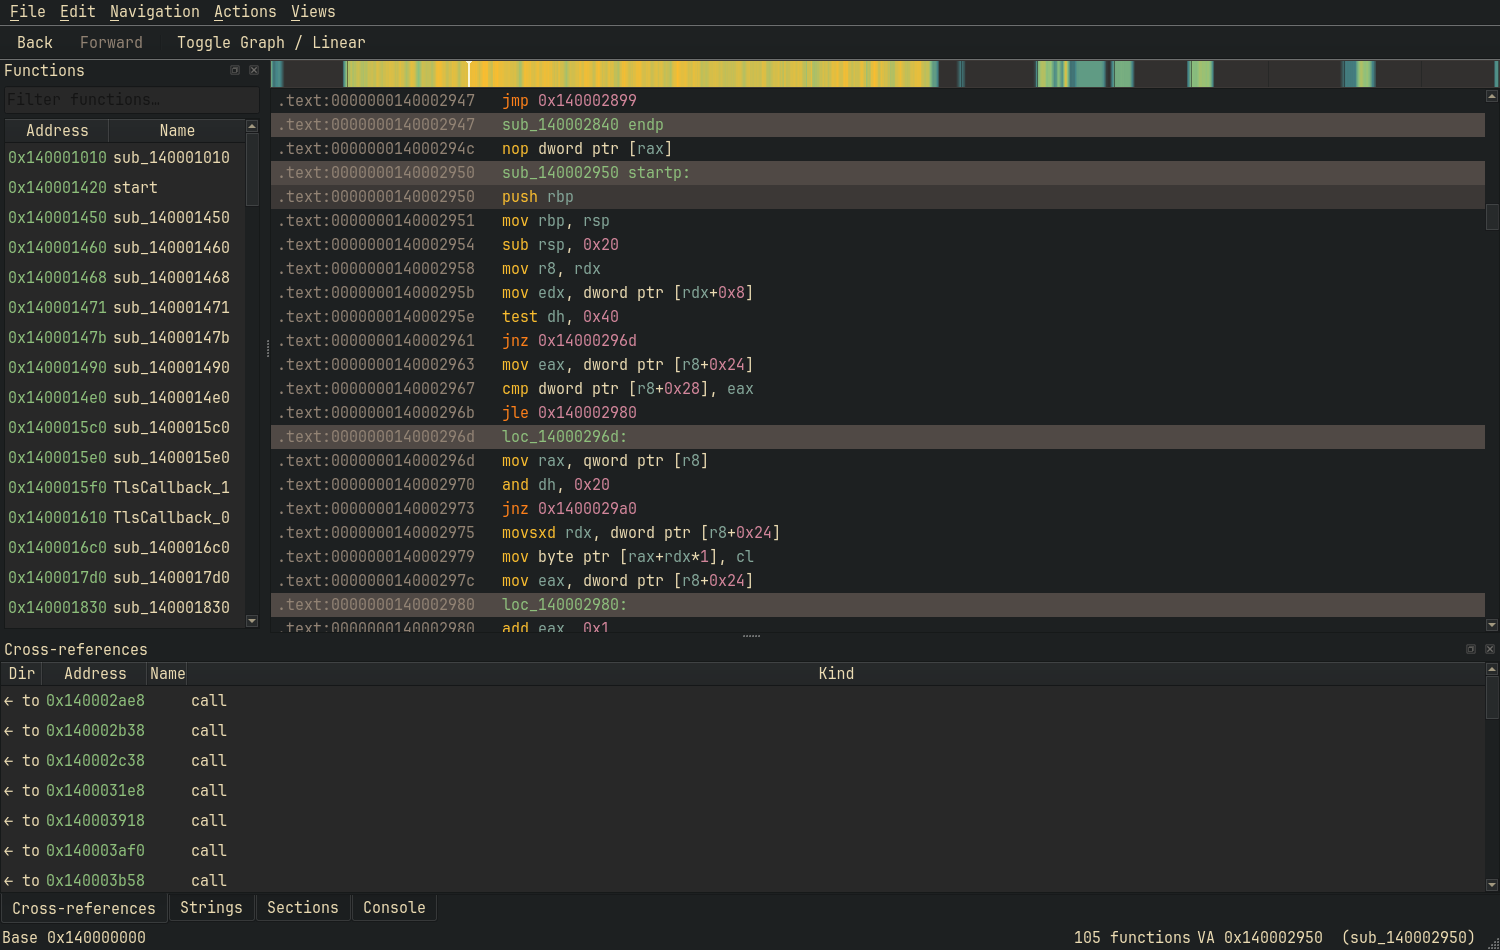
Task: Select function sub_140001468
Action: point(125,278)
